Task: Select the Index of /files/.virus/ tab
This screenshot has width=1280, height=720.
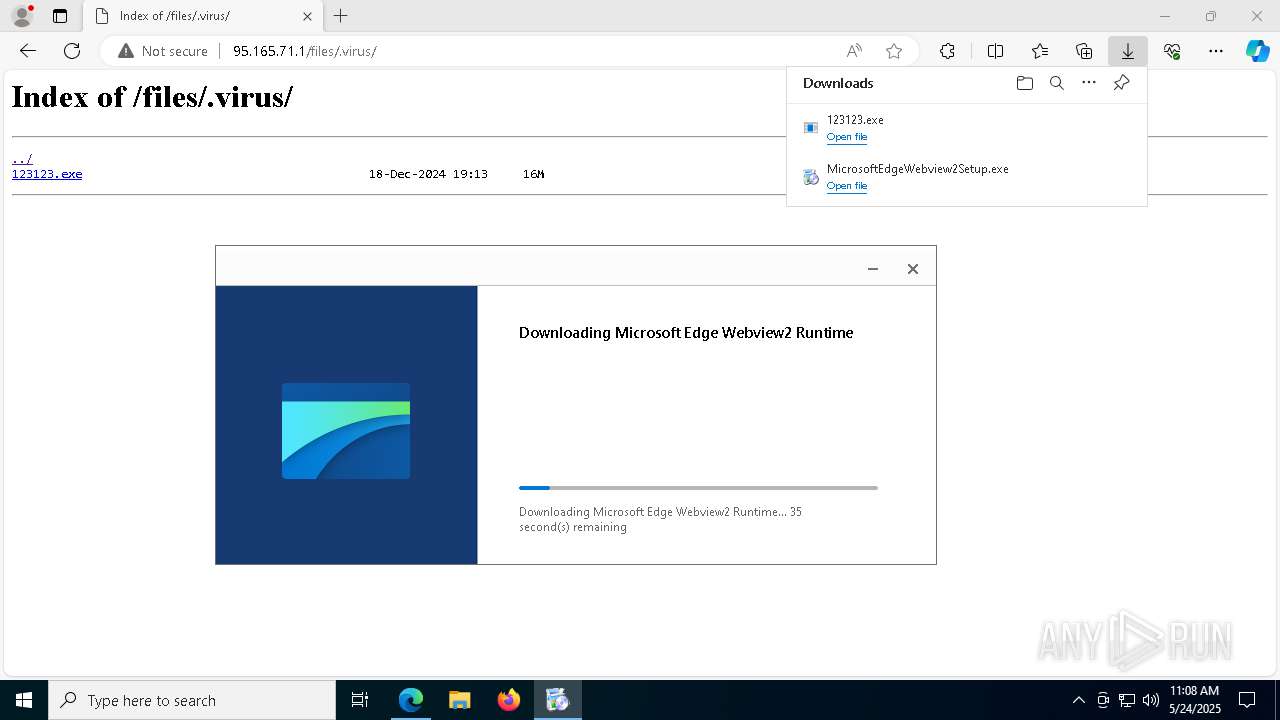Action: (x=202, y=16)
